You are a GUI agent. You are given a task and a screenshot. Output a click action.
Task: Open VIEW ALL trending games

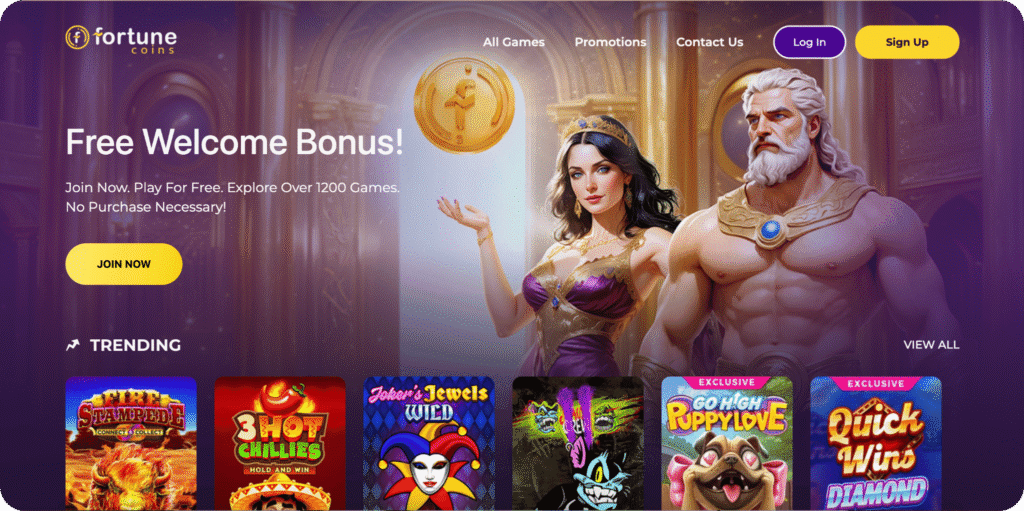(x=931, y=345)
